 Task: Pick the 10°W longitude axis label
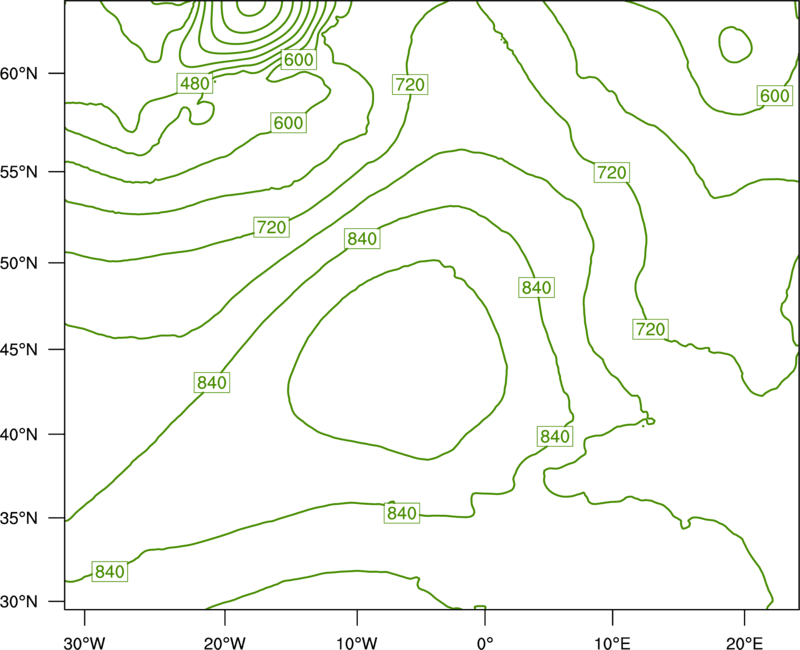pyautogui.click(x=356, y=643)
